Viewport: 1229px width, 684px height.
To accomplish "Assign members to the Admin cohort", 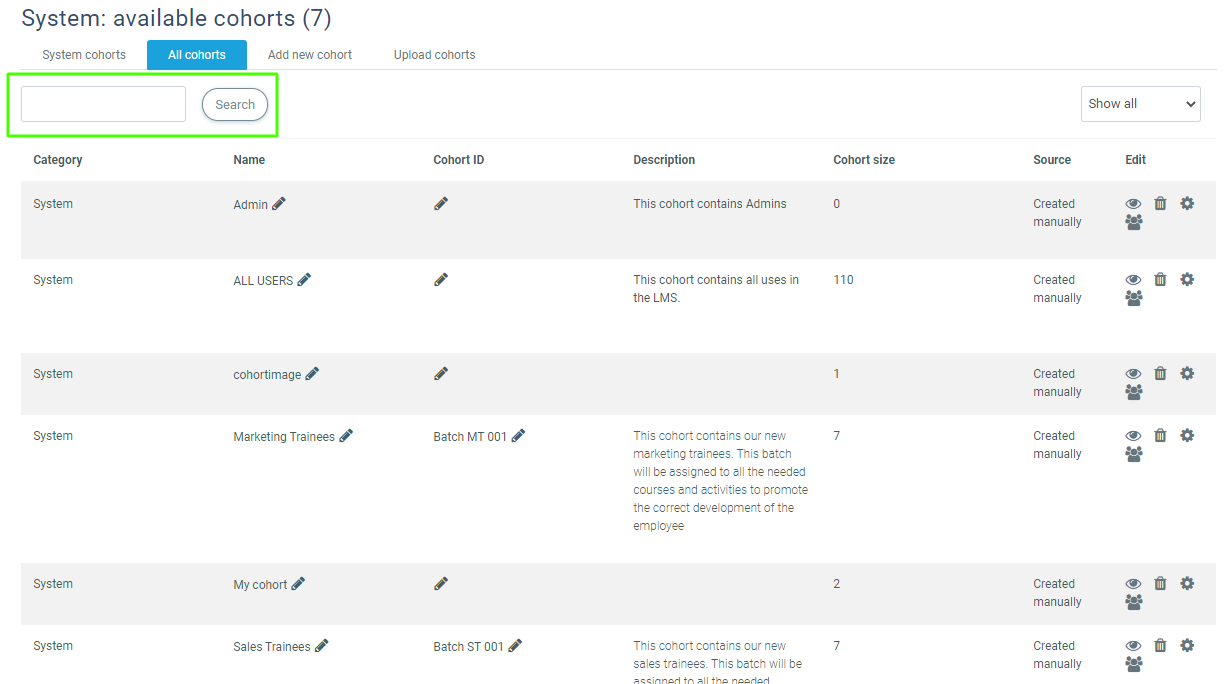I will (1133, 223).
